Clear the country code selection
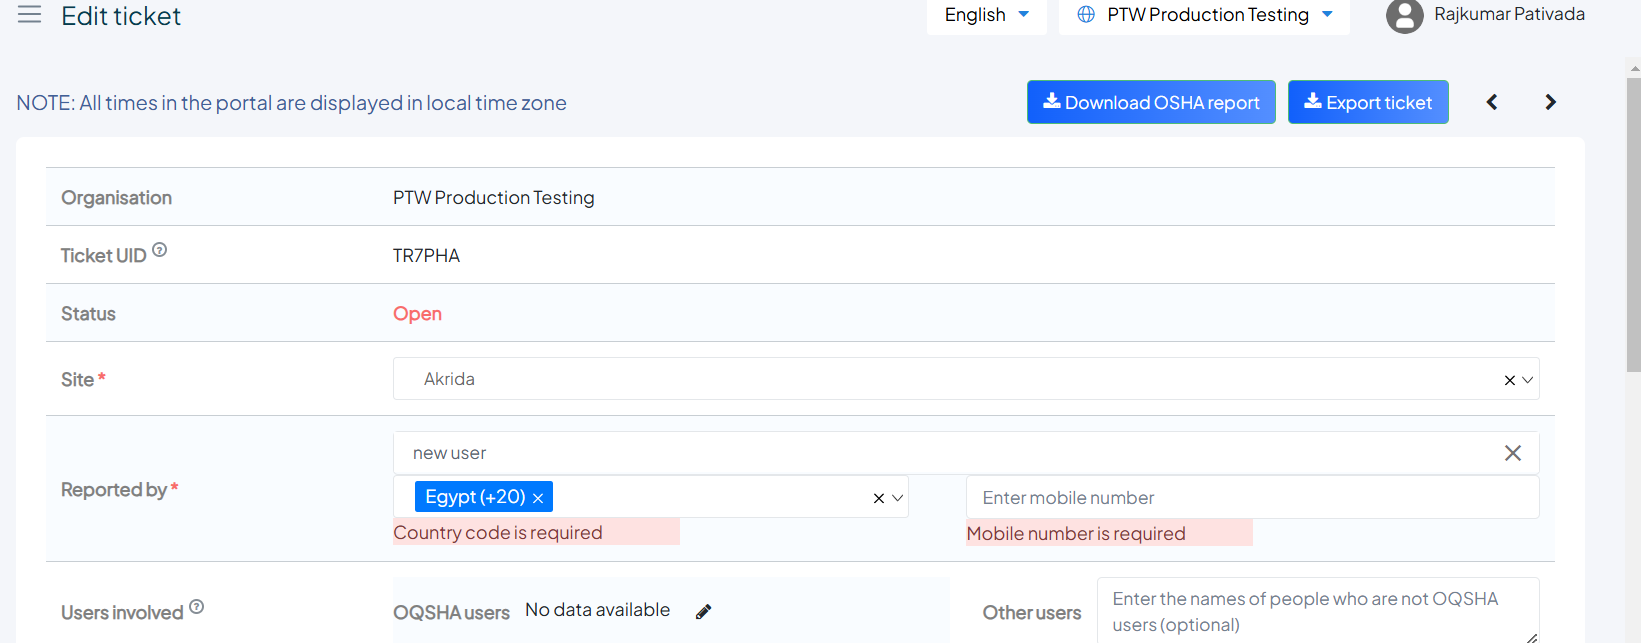The height and width of the screenshot is (643, 1641). pyautogui.click(x=878, y=498)
